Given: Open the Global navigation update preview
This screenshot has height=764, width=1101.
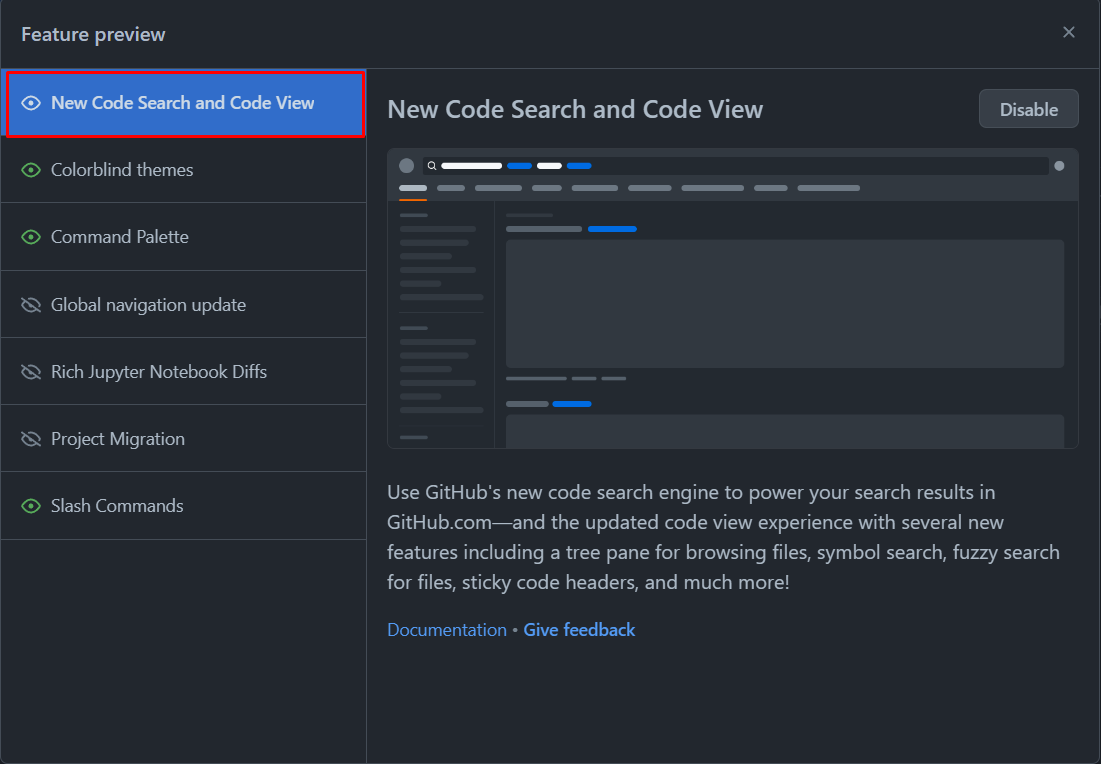Looking at the screenshot, I should coord(183,305).
